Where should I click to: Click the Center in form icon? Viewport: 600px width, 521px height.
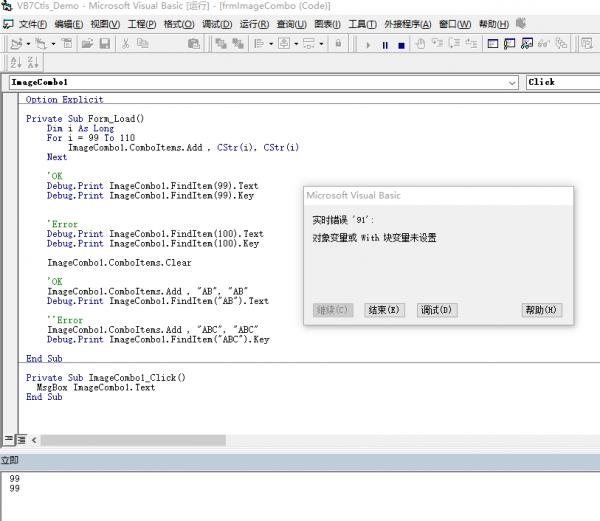point(284,44)
